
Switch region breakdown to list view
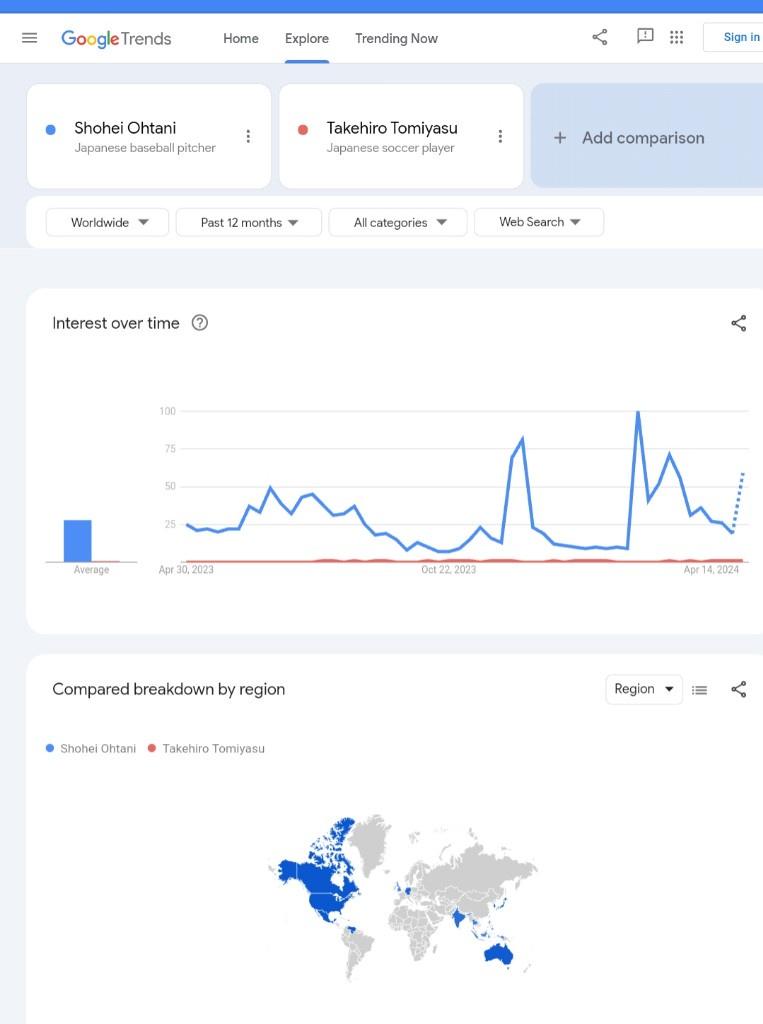pos(700,690)
